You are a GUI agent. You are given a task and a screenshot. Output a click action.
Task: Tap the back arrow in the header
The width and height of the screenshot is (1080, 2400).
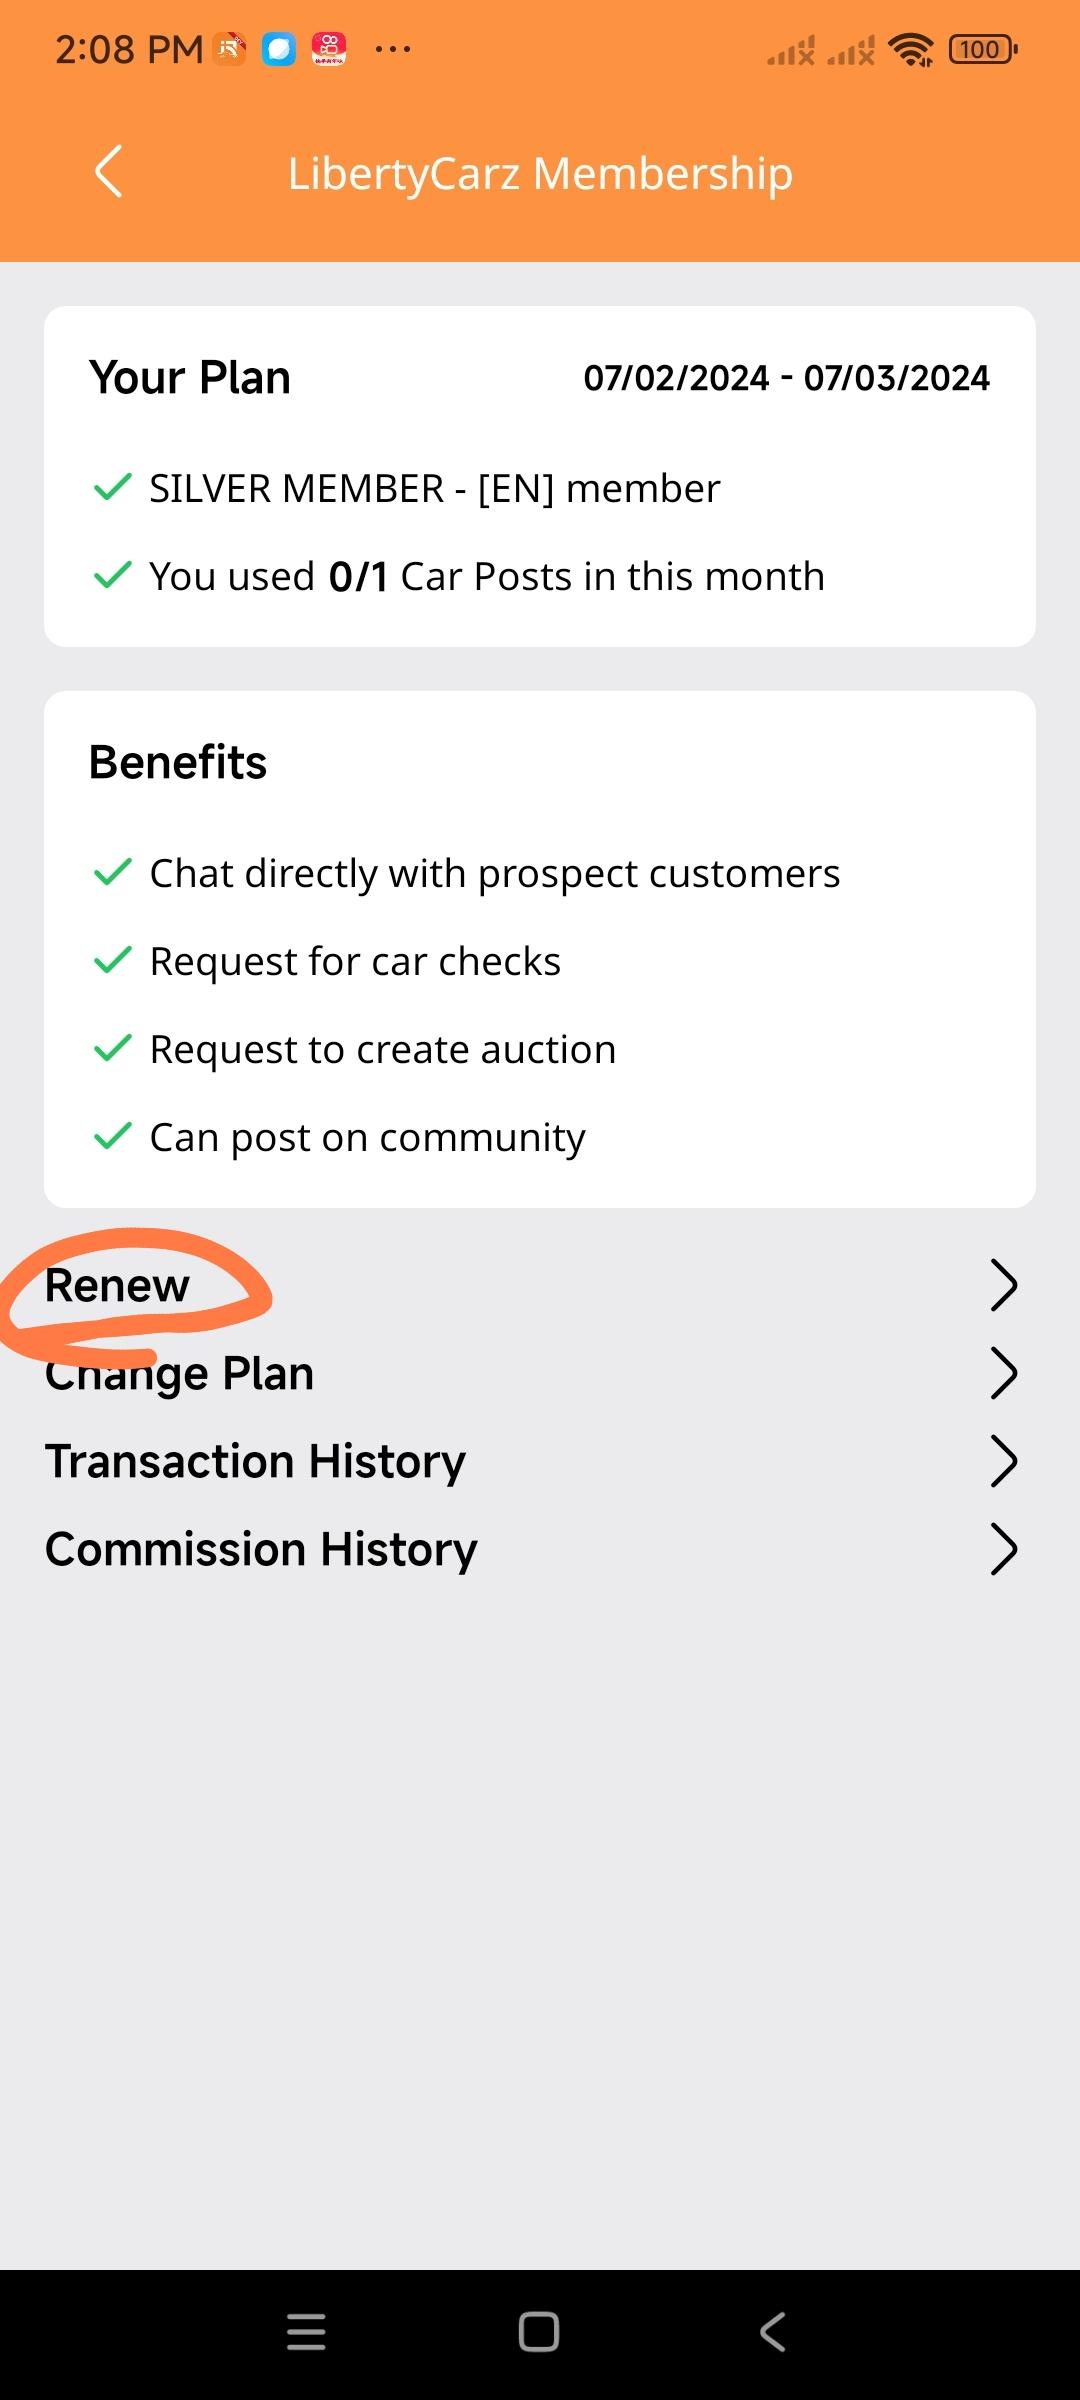click(108, 172)
